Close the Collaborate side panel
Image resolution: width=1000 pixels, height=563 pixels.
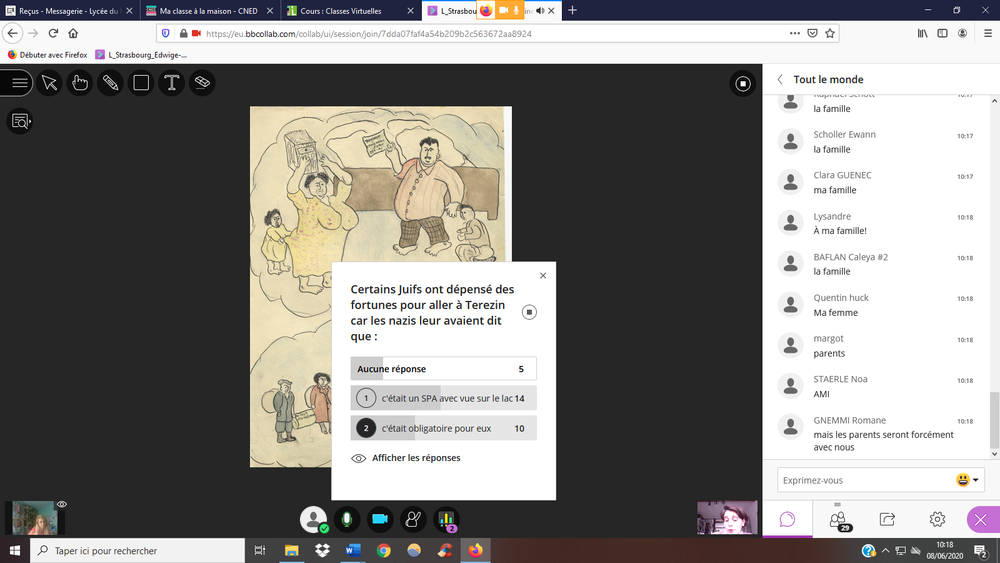(x=981, y=520)
